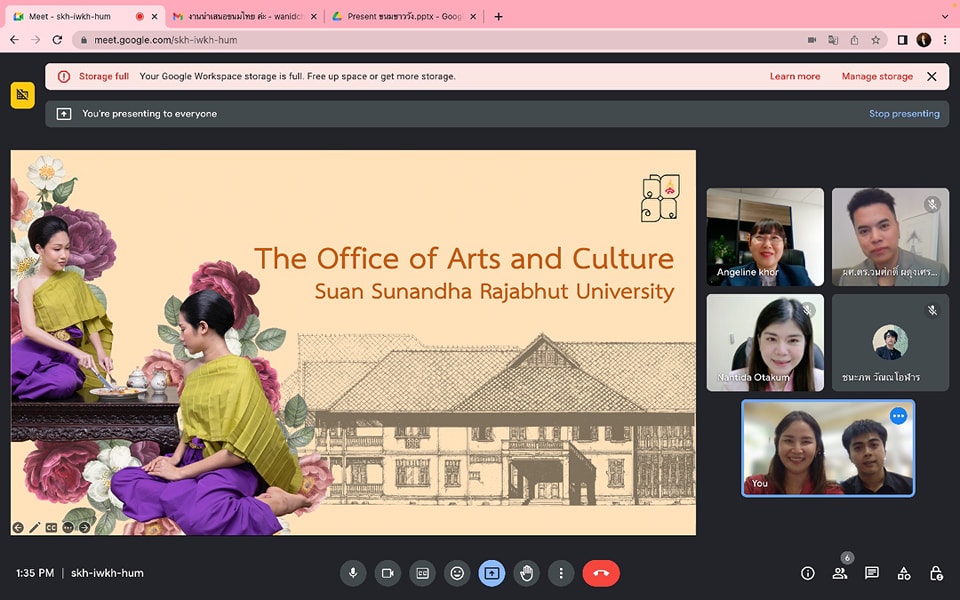Click Learn more about storage
The height and width of the screenshot is (600, 960).
tap(794, 76)
